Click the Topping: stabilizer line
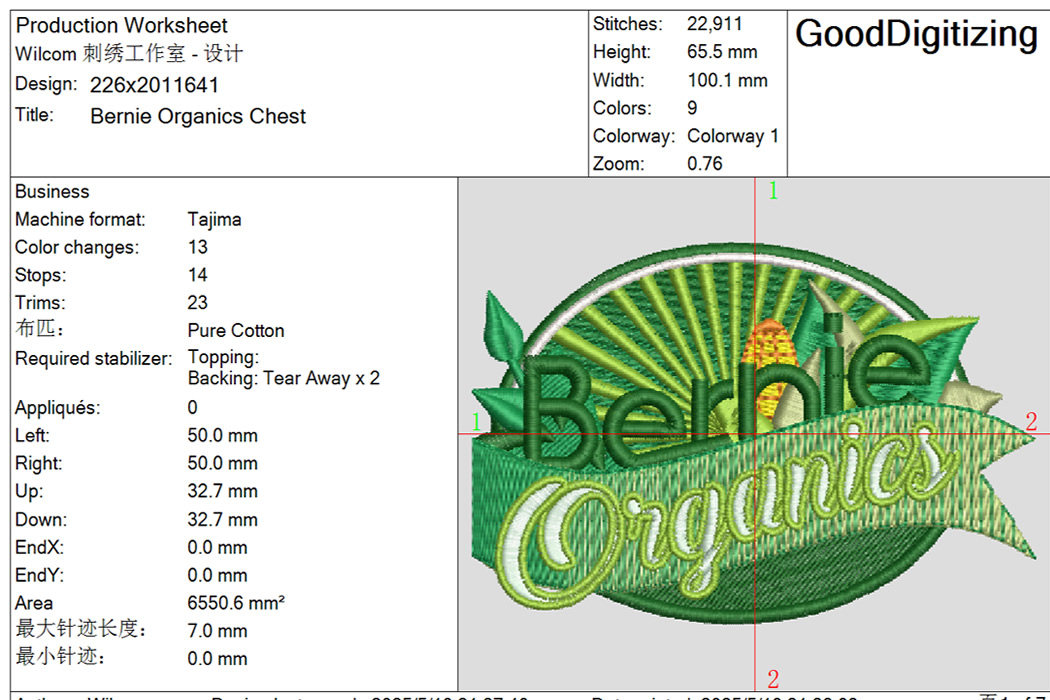 [223, 357]
